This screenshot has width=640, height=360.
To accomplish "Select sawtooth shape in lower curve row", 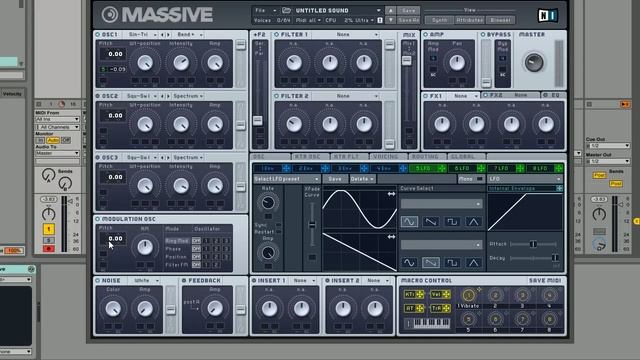I will tap(431, 262).
